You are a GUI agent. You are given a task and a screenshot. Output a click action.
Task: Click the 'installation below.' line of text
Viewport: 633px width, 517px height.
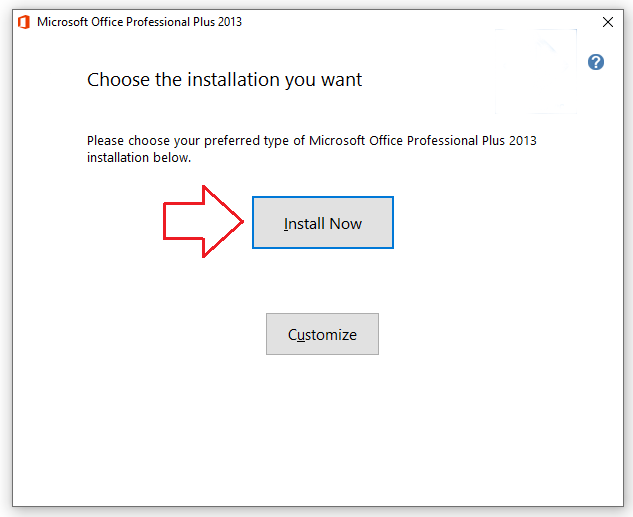[139, 158]
